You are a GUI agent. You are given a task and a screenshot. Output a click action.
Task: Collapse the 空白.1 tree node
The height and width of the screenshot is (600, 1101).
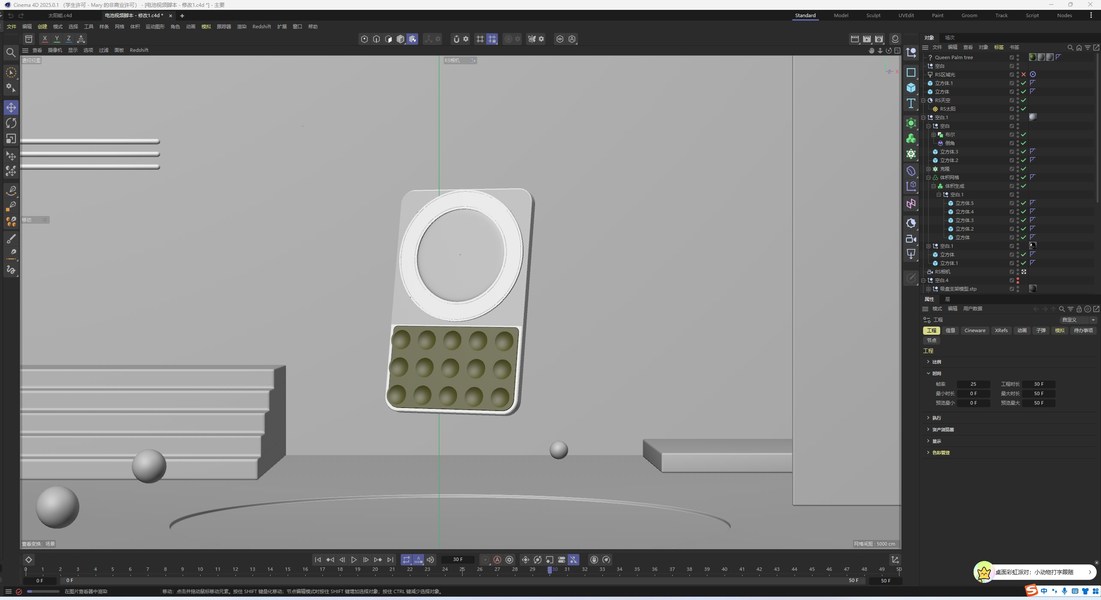point(923,117)
